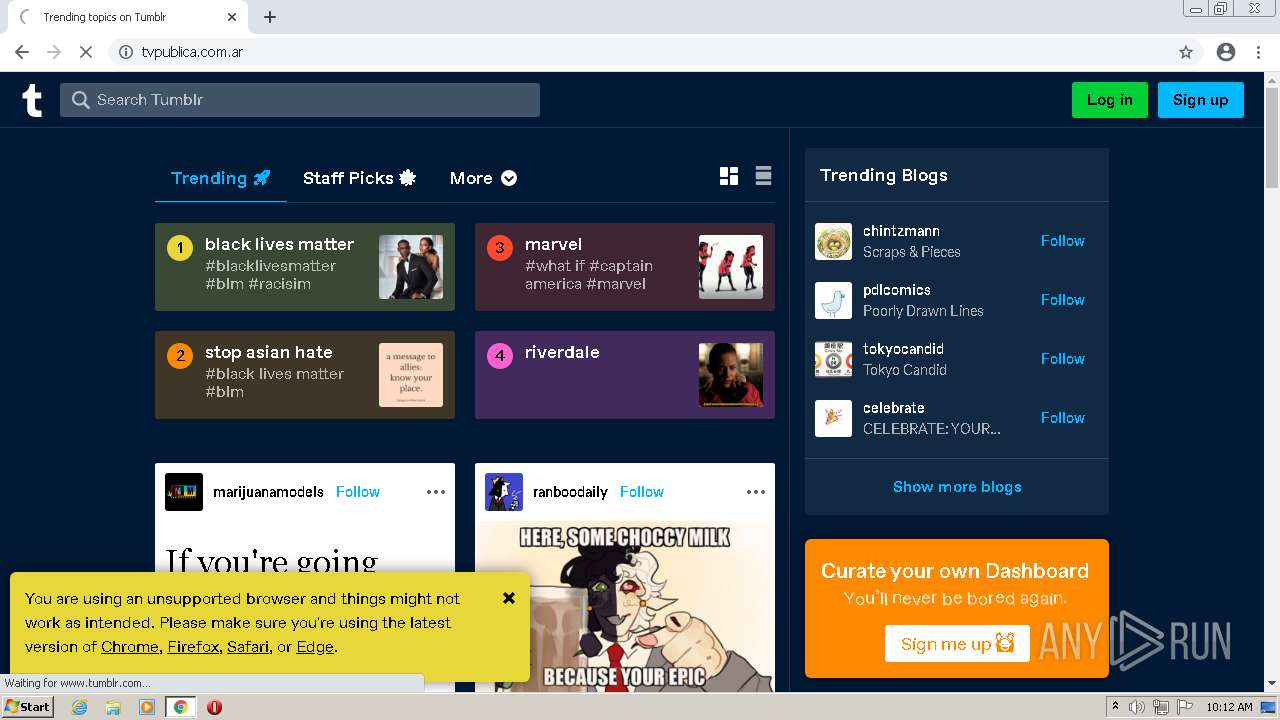Bookmark this page with star icon

(1186, 52)
